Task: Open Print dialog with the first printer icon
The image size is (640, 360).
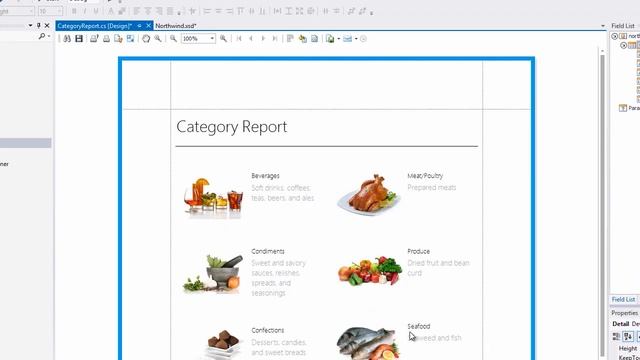Action: [x=94, y=39]
